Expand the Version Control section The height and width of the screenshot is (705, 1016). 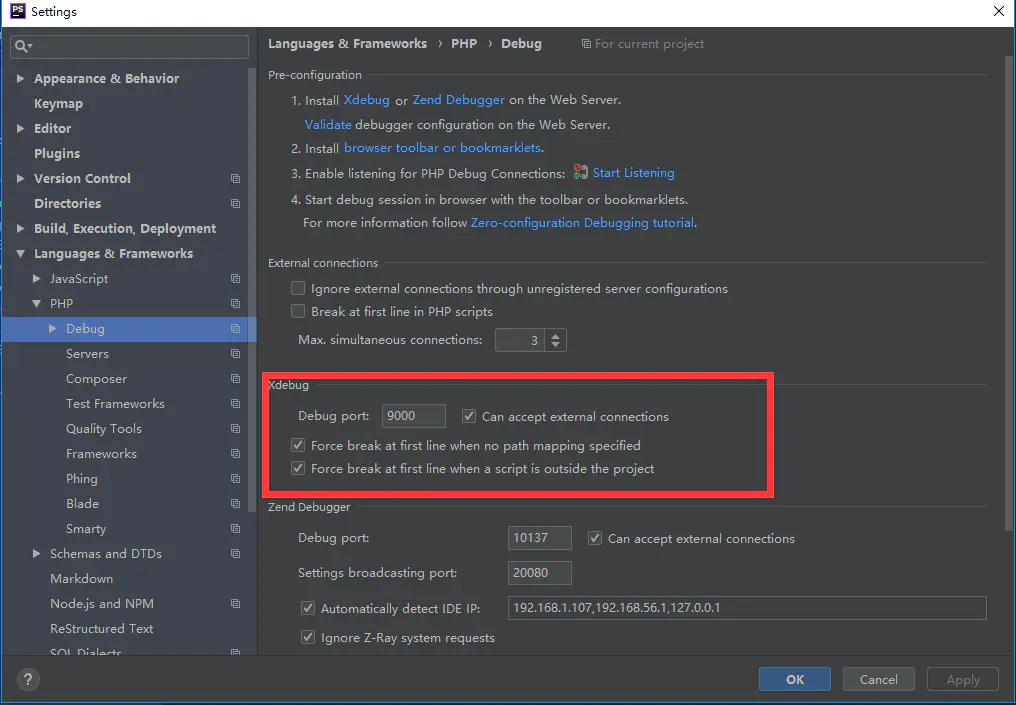pyautogui.click(x=20, y=178)
